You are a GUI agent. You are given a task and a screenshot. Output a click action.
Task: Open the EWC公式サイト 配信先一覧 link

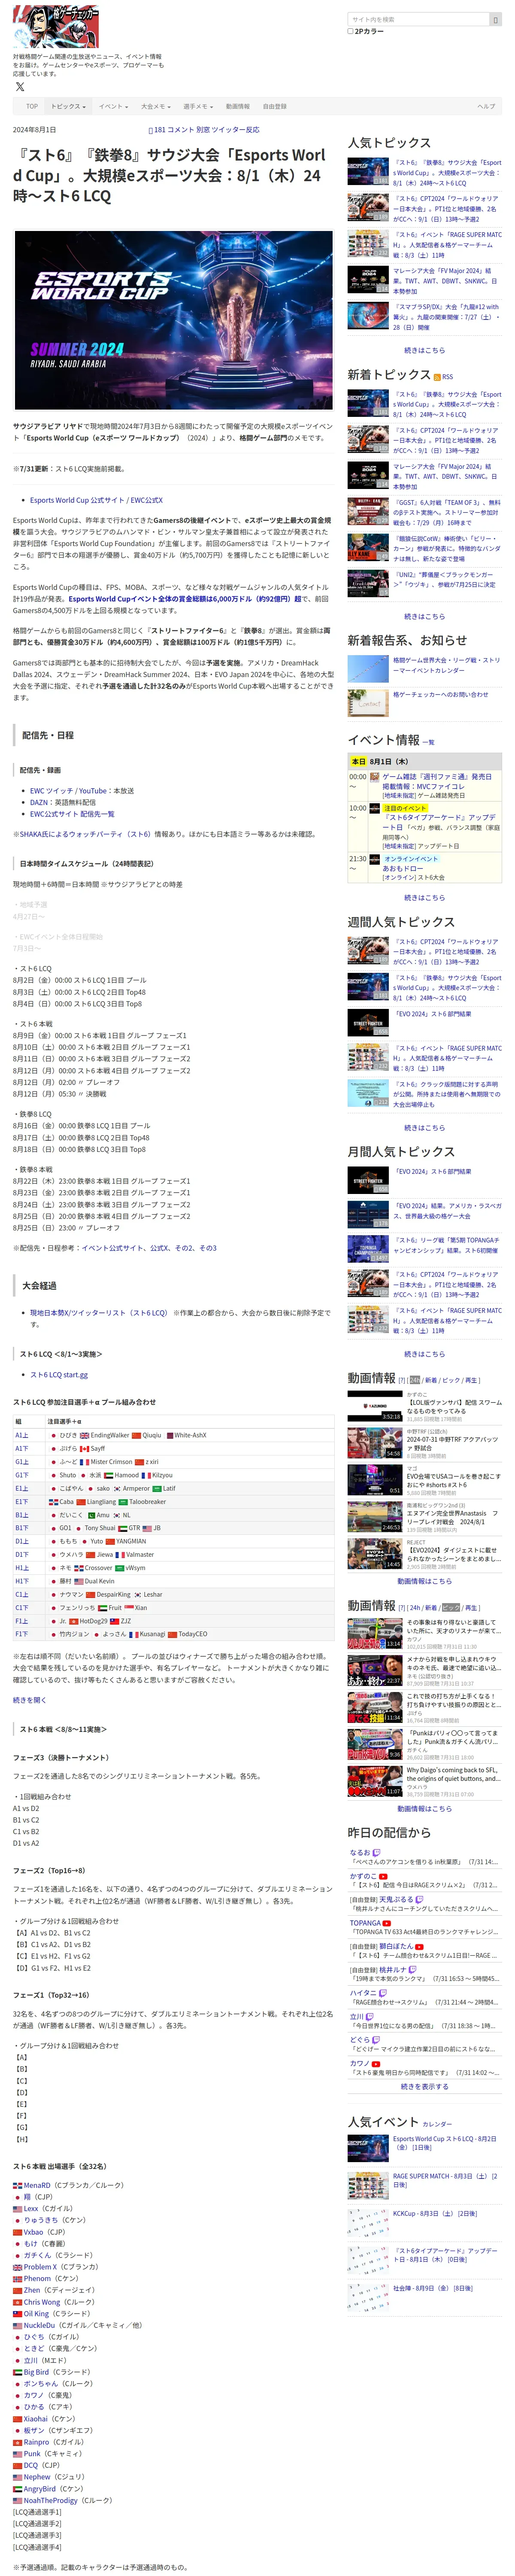coord(72,814)
